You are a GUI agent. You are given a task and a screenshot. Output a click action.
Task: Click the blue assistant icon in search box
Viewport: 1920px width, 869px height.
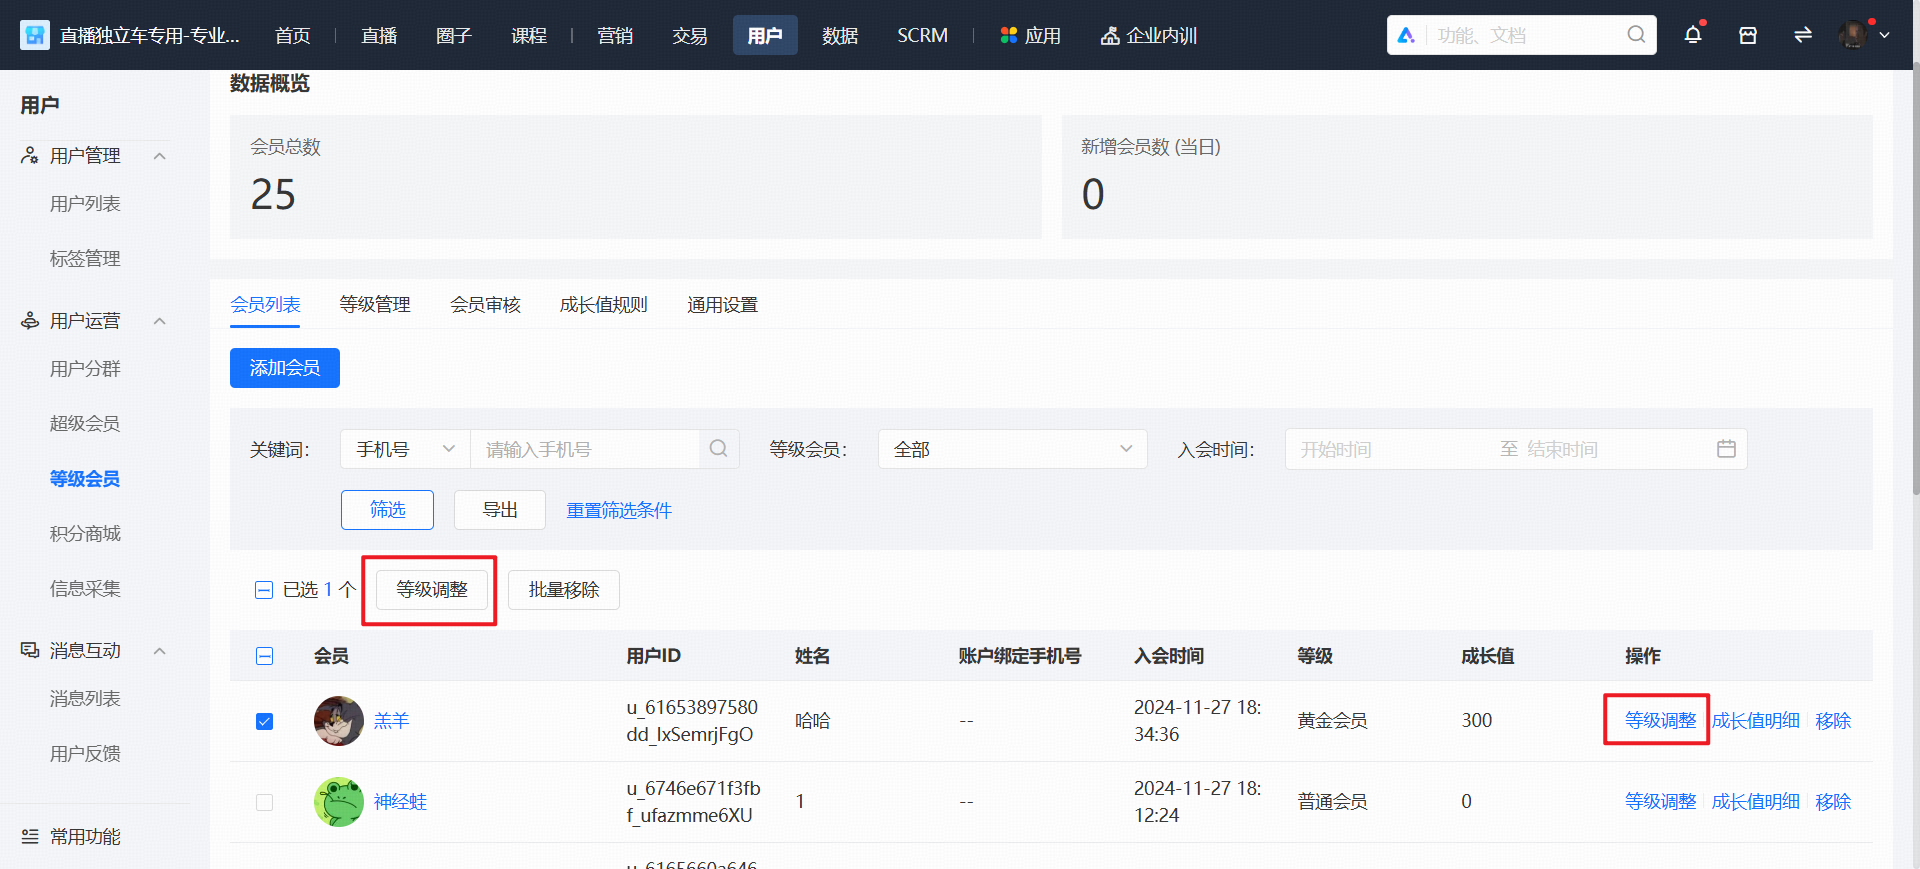(1406, 35)
